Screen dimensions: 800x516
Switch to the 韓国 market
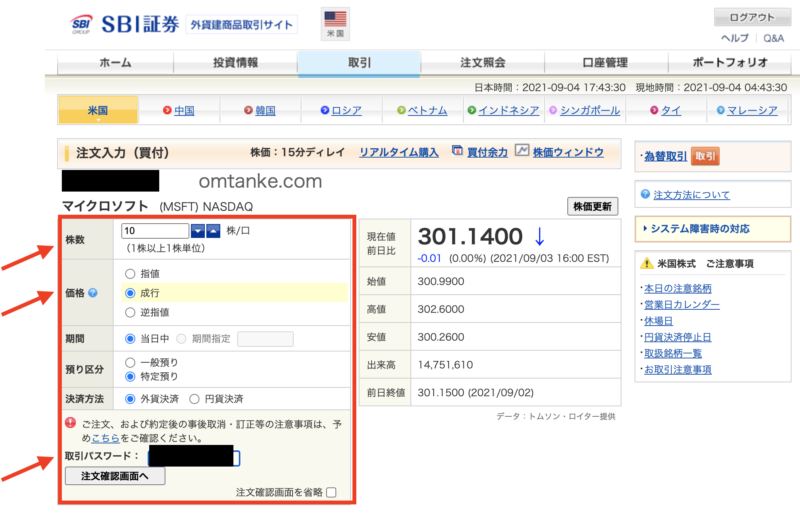point(265,110)
